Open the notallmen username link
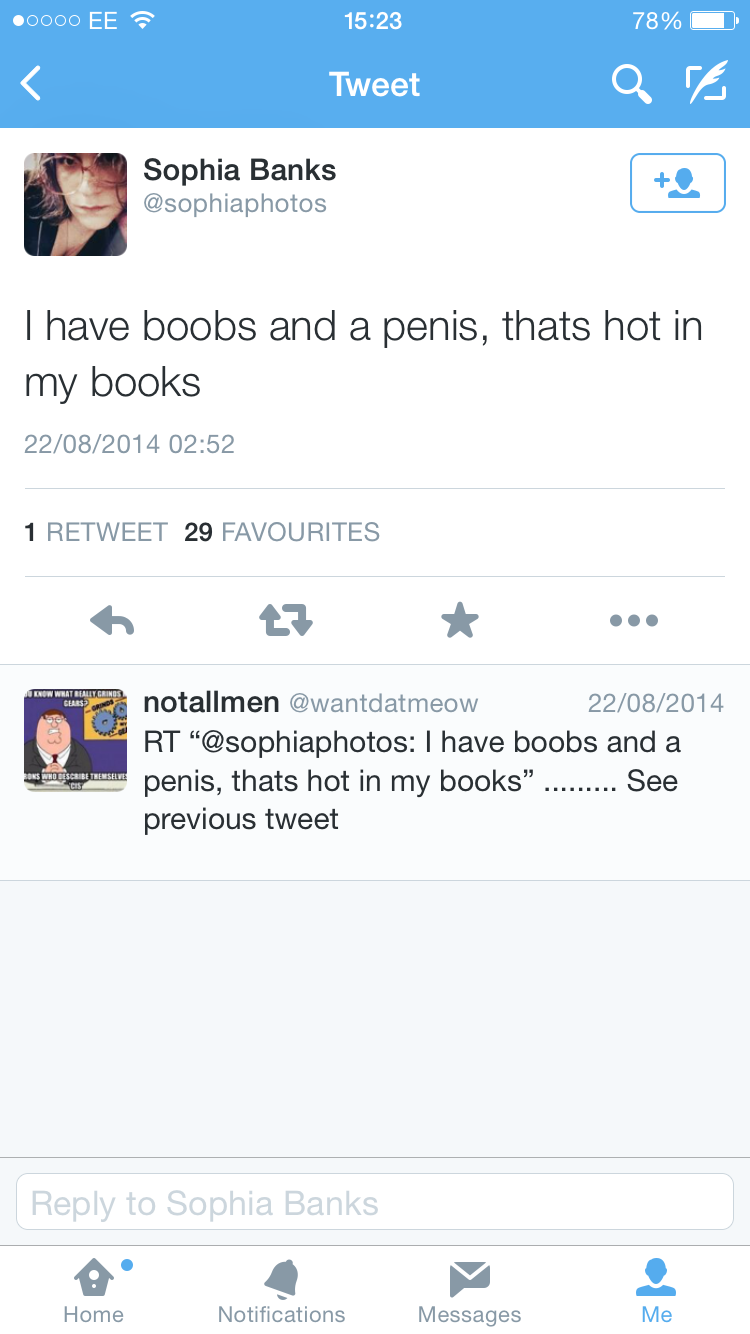 (x=211, y=702)
